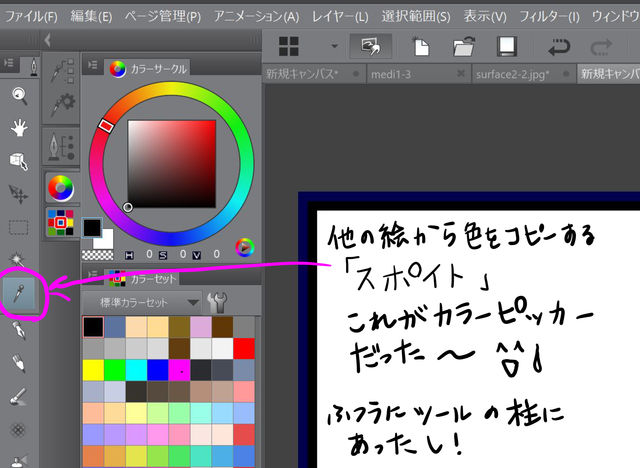The height and width of the screenshot is (468, 640).
Task: Click the Save disk icon
Action: pos(507,46)
